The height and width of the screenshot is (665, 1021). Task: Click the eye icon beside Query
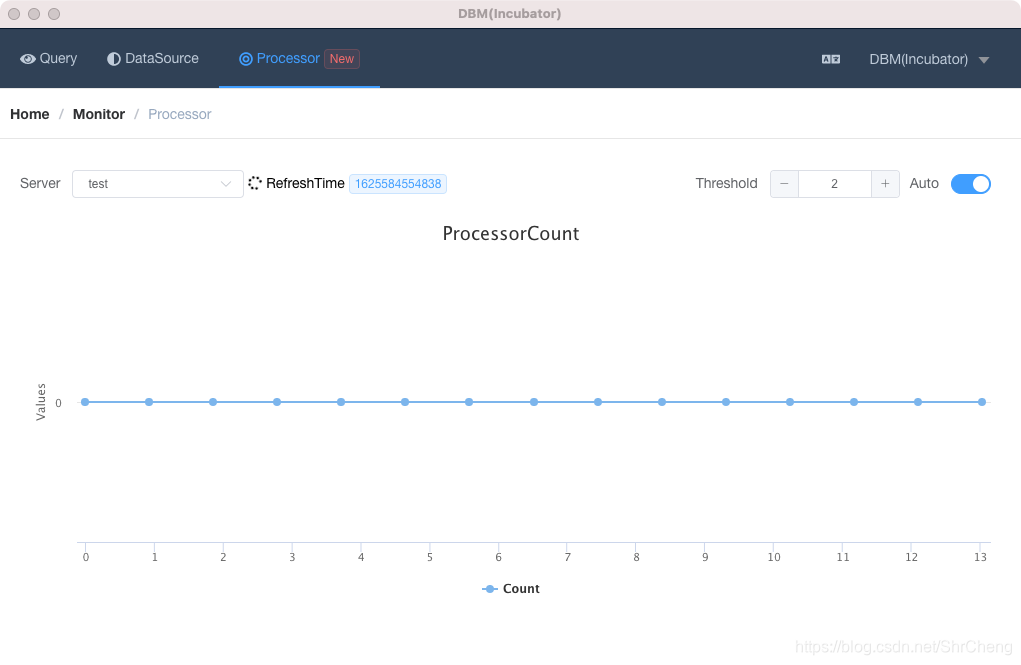coord(27,59)
